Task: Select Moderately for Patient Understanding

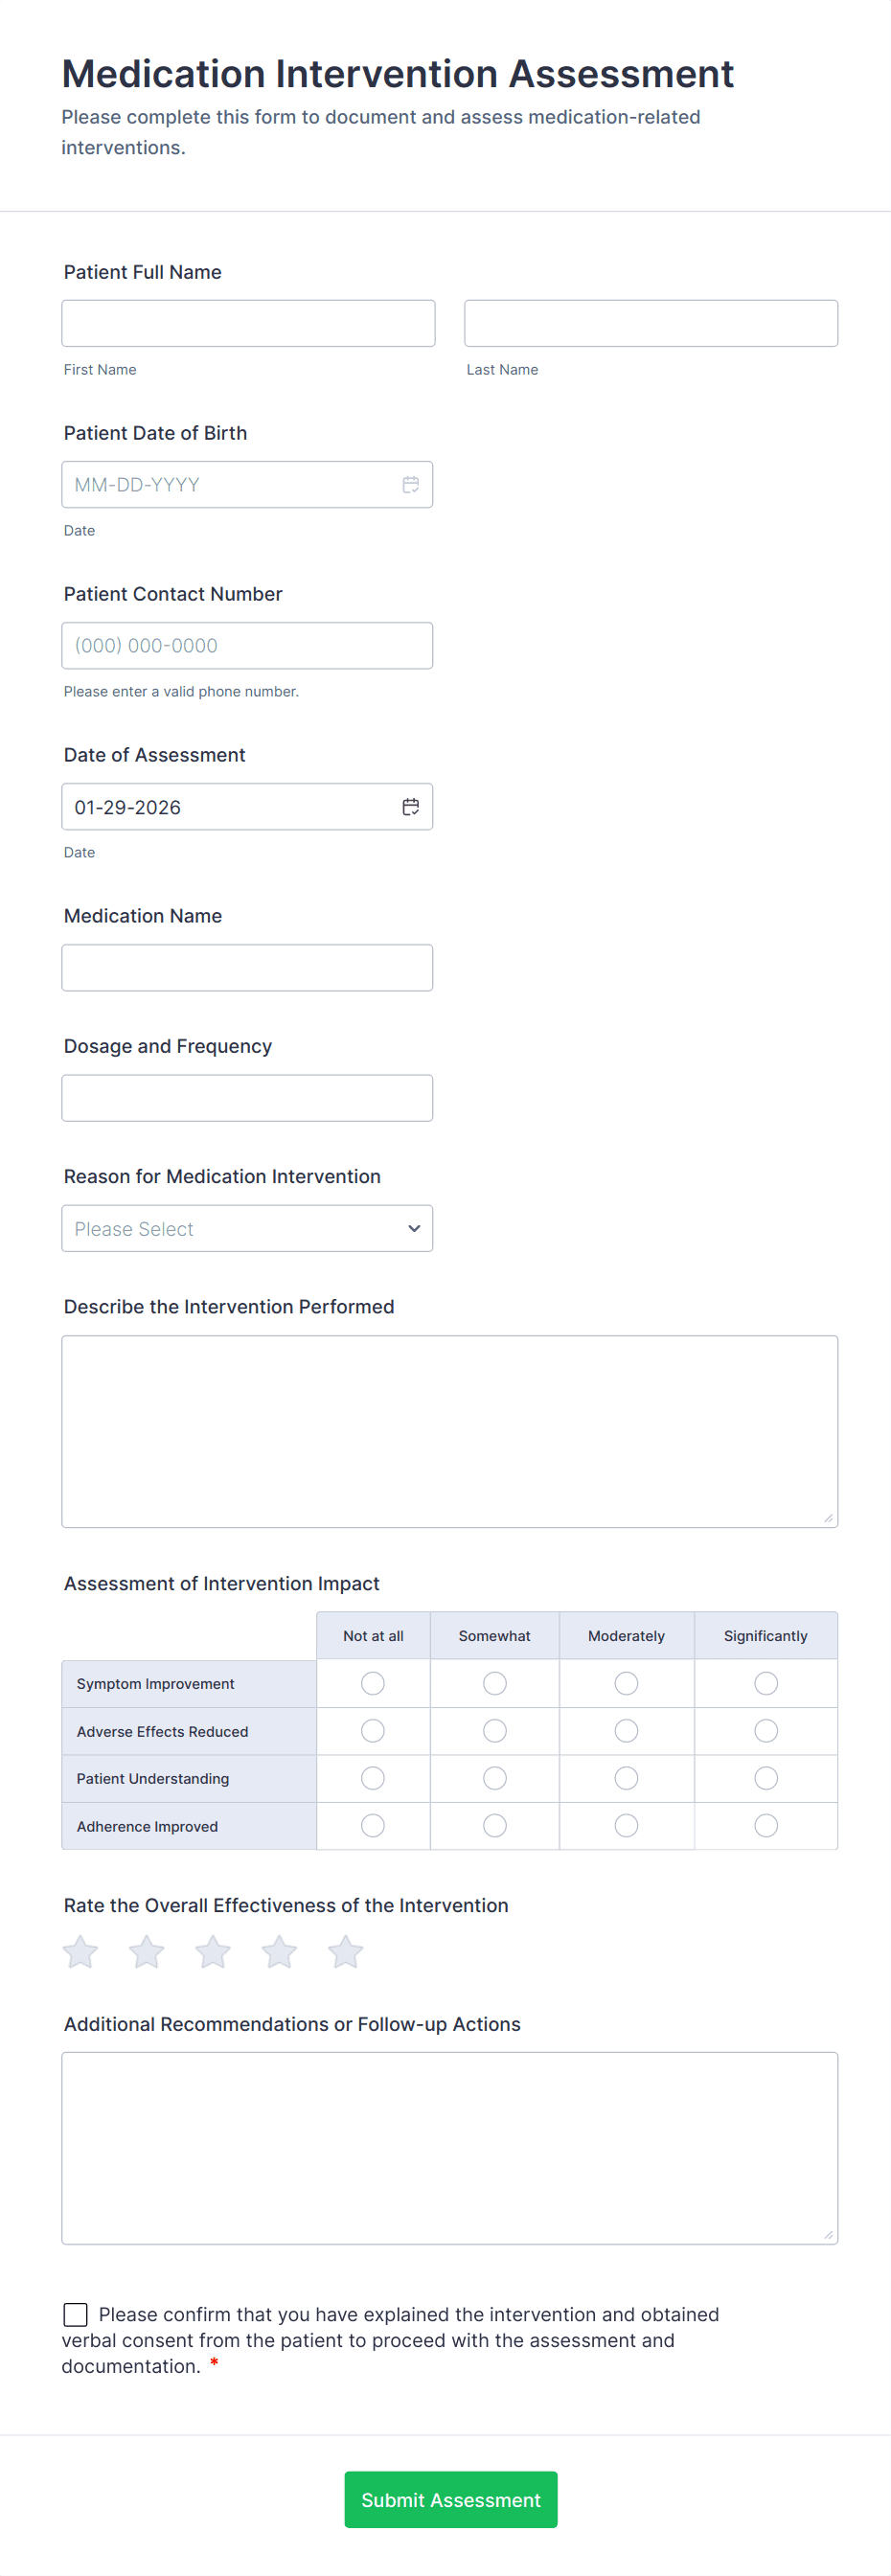Action: (626, 1778)
